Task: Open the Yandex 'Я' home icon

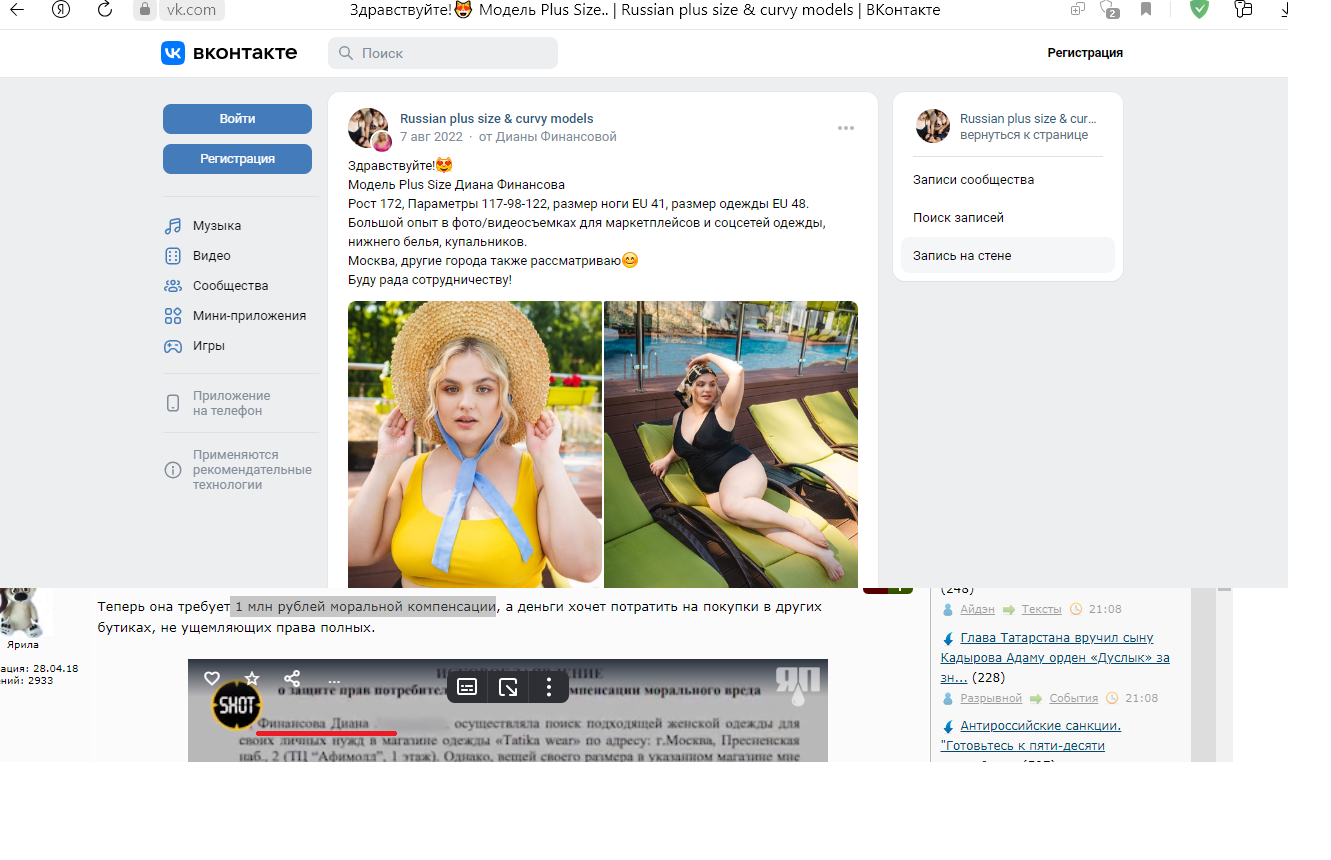Action: point(61,10)
